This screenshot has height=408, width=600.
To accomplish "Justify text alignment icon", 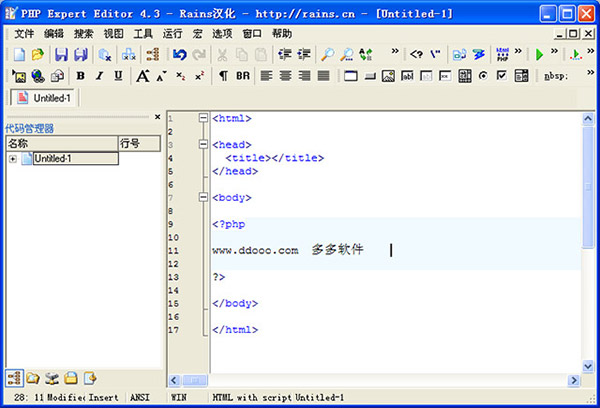I will click(324, 76).
